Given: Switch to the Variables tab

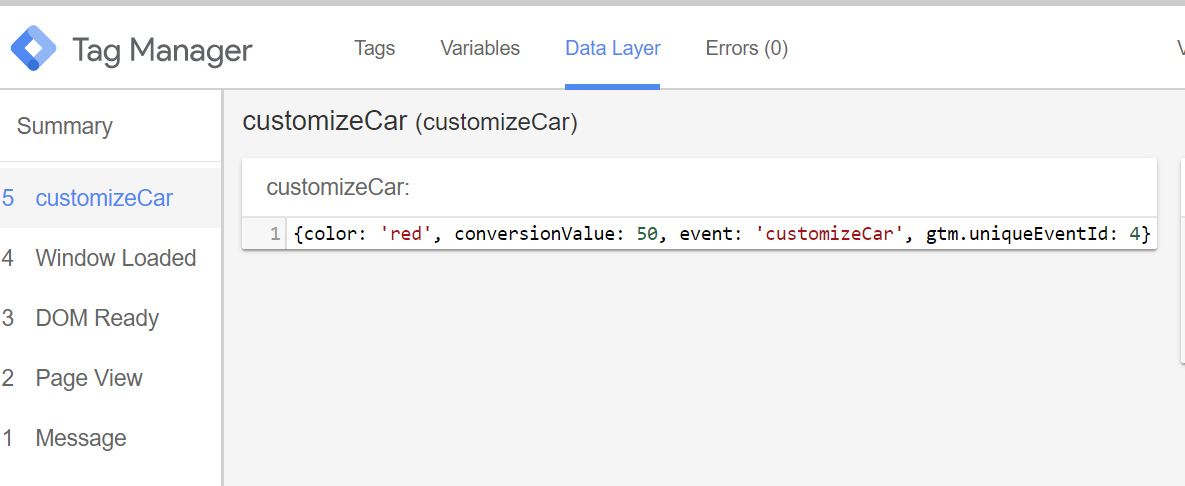Looking at the screenshot, I should tap(480, 48).
